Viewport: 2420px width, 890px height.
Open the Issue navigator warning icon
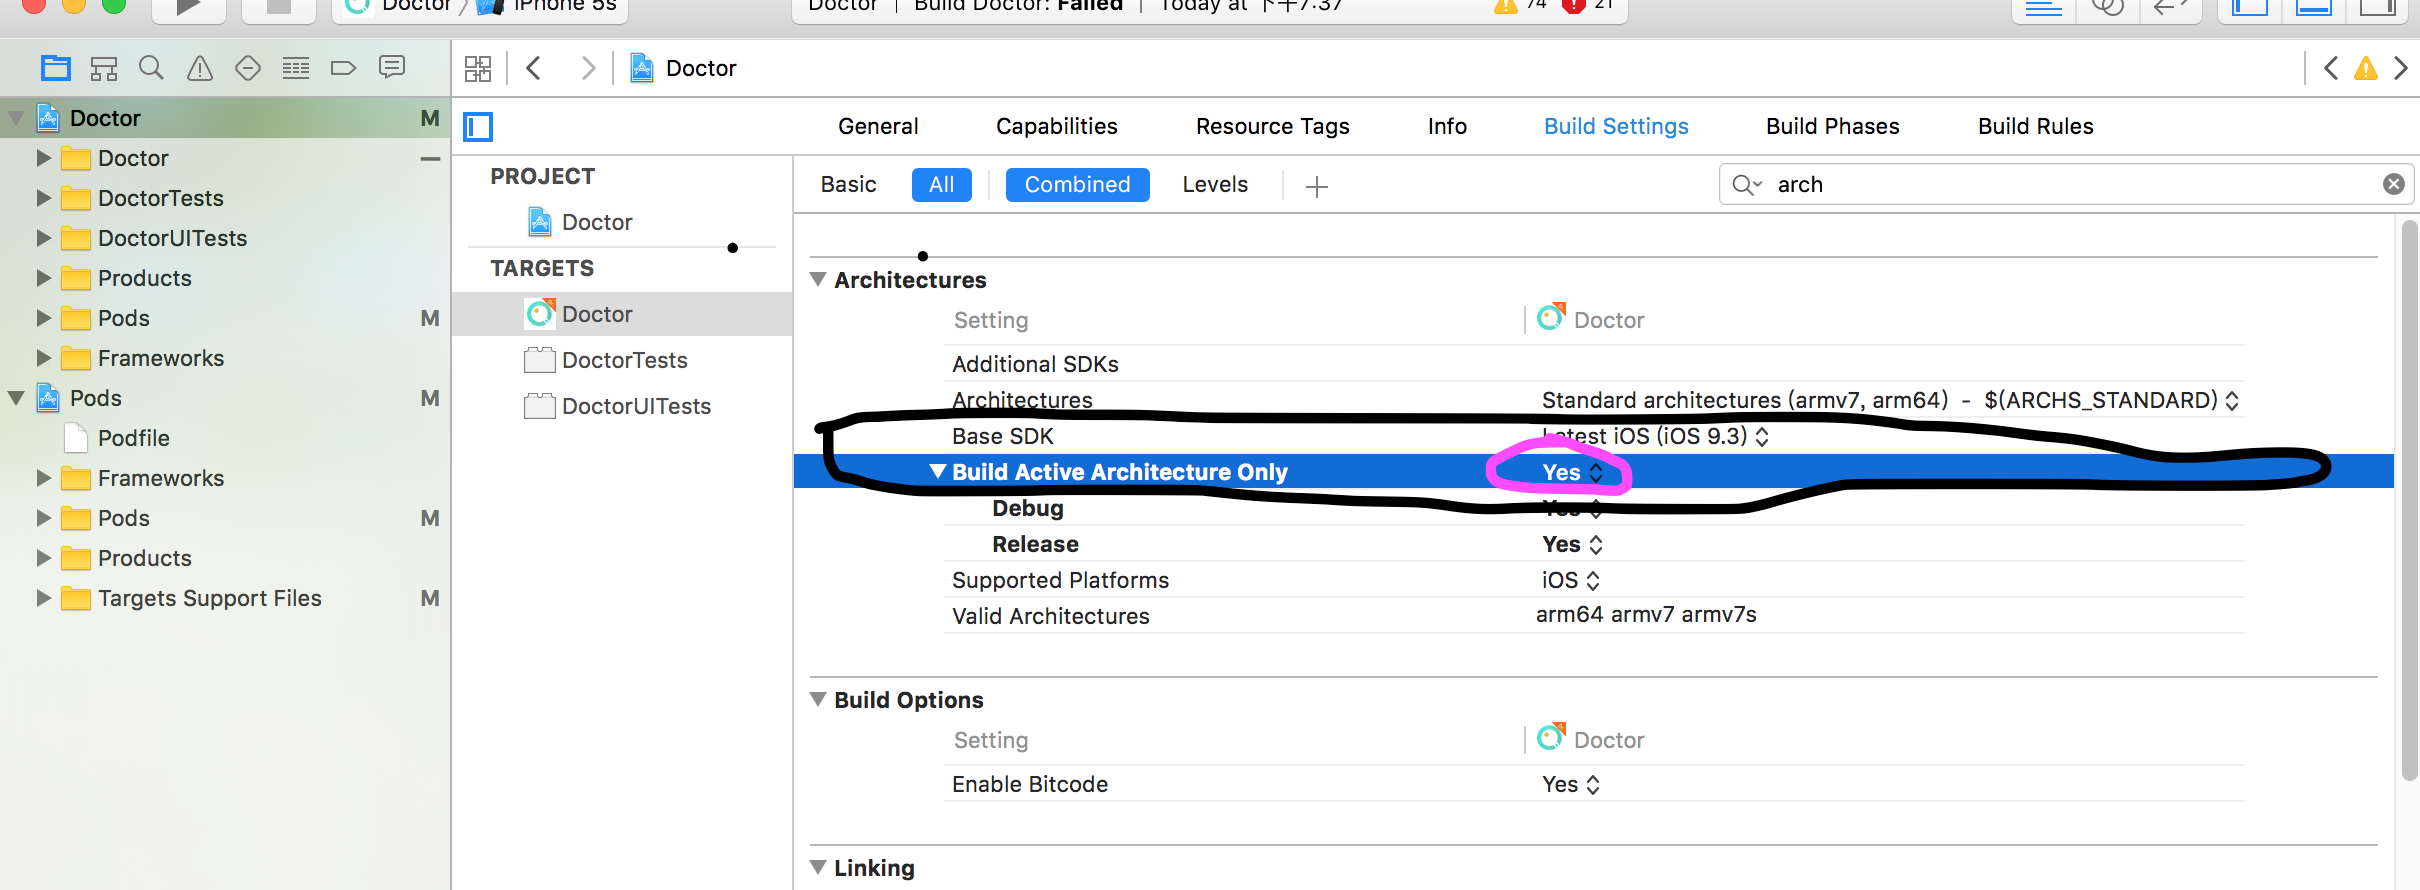200,68
